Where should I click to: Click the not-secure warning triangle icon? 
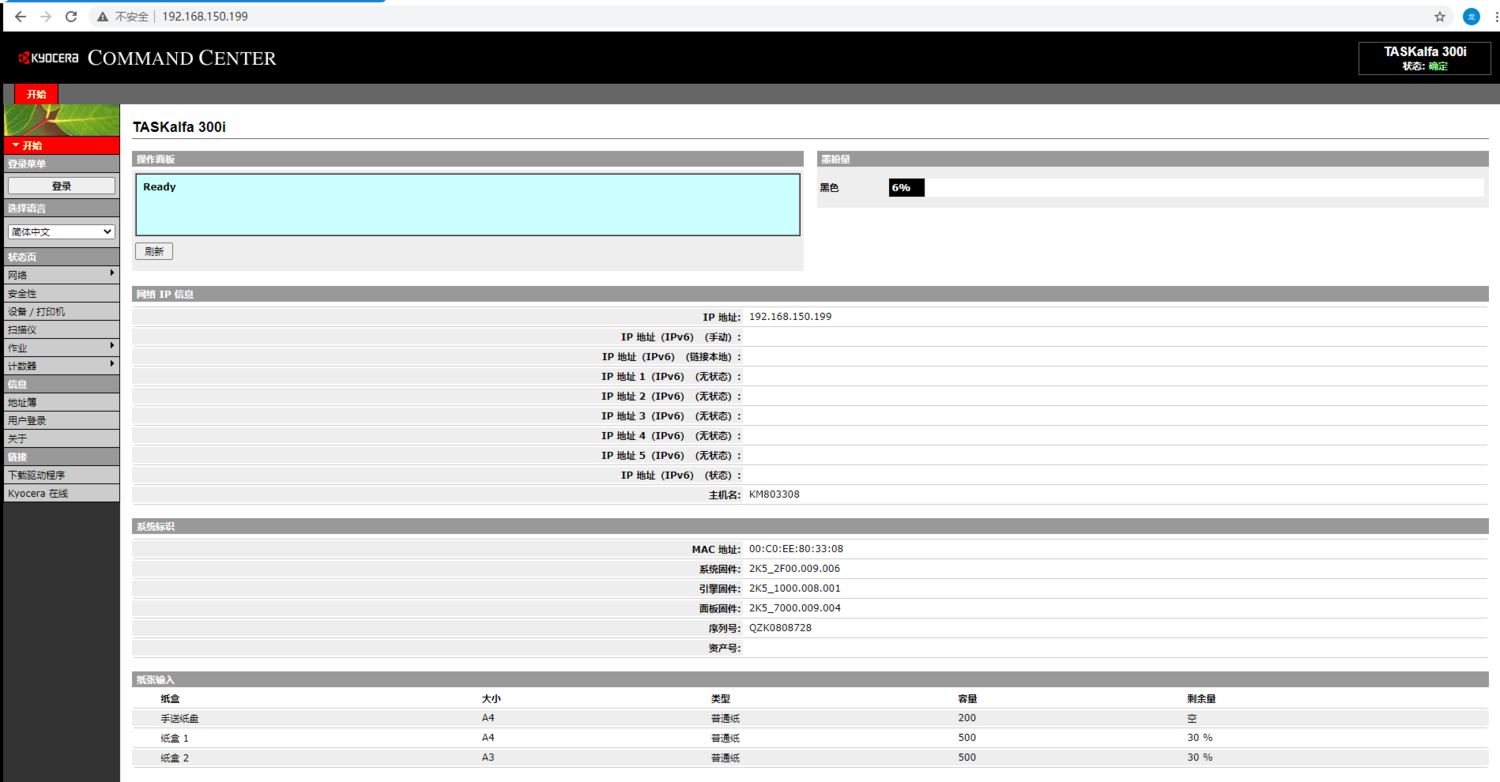(102, 17)
